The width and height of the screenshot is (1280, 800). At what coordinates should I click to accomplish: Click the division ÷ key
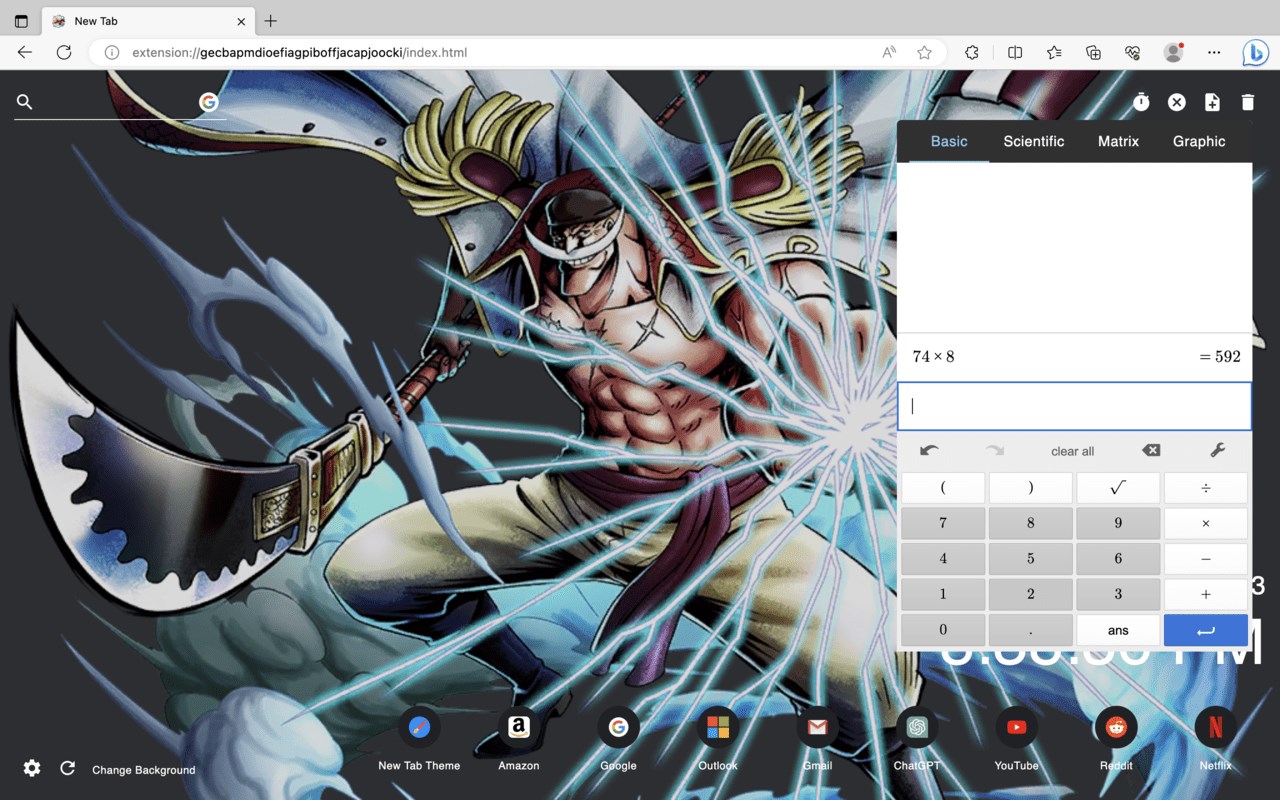pos(1206,488)
